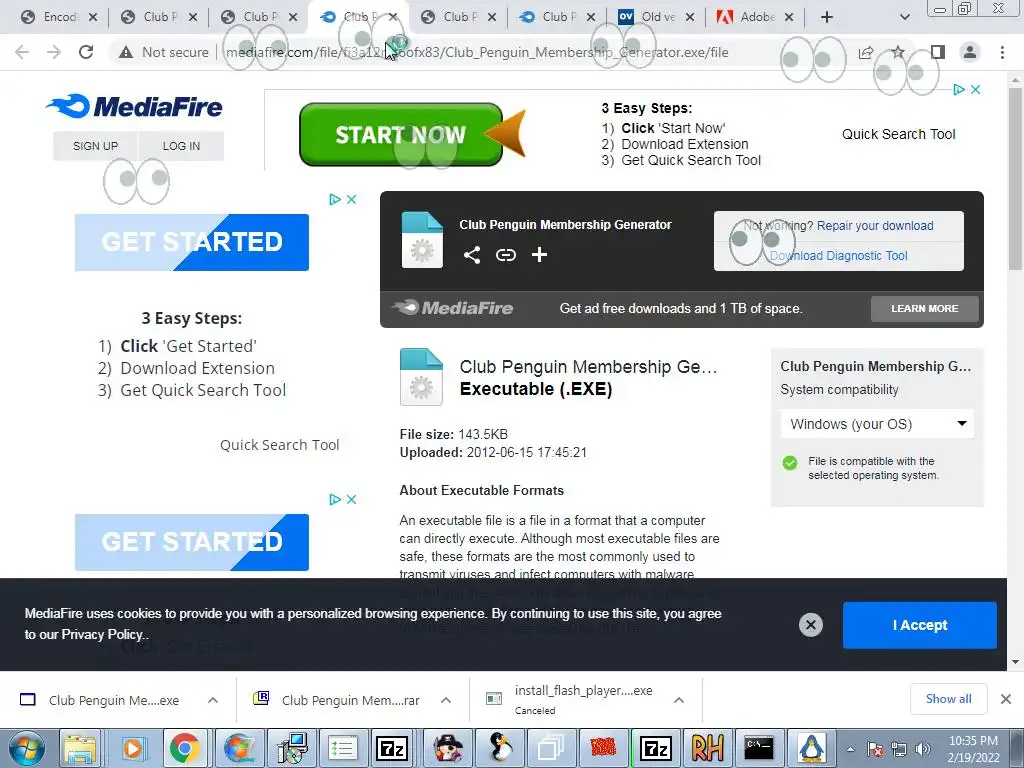Click the browser forward arrow
This screenshot has height=768, width=1024.
tap(54, 52)
